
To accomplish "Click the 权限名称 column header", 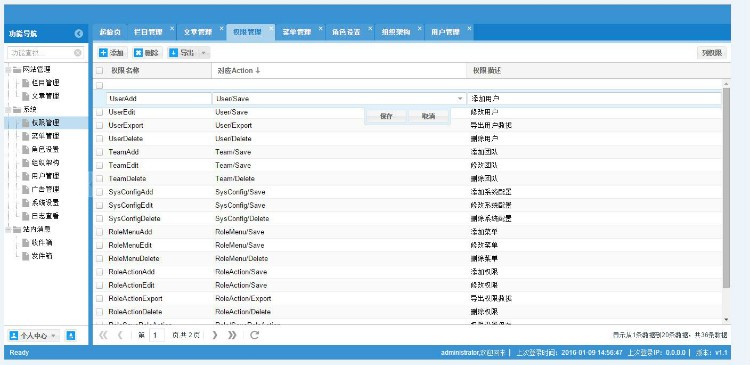I will [x=158, y=70].
